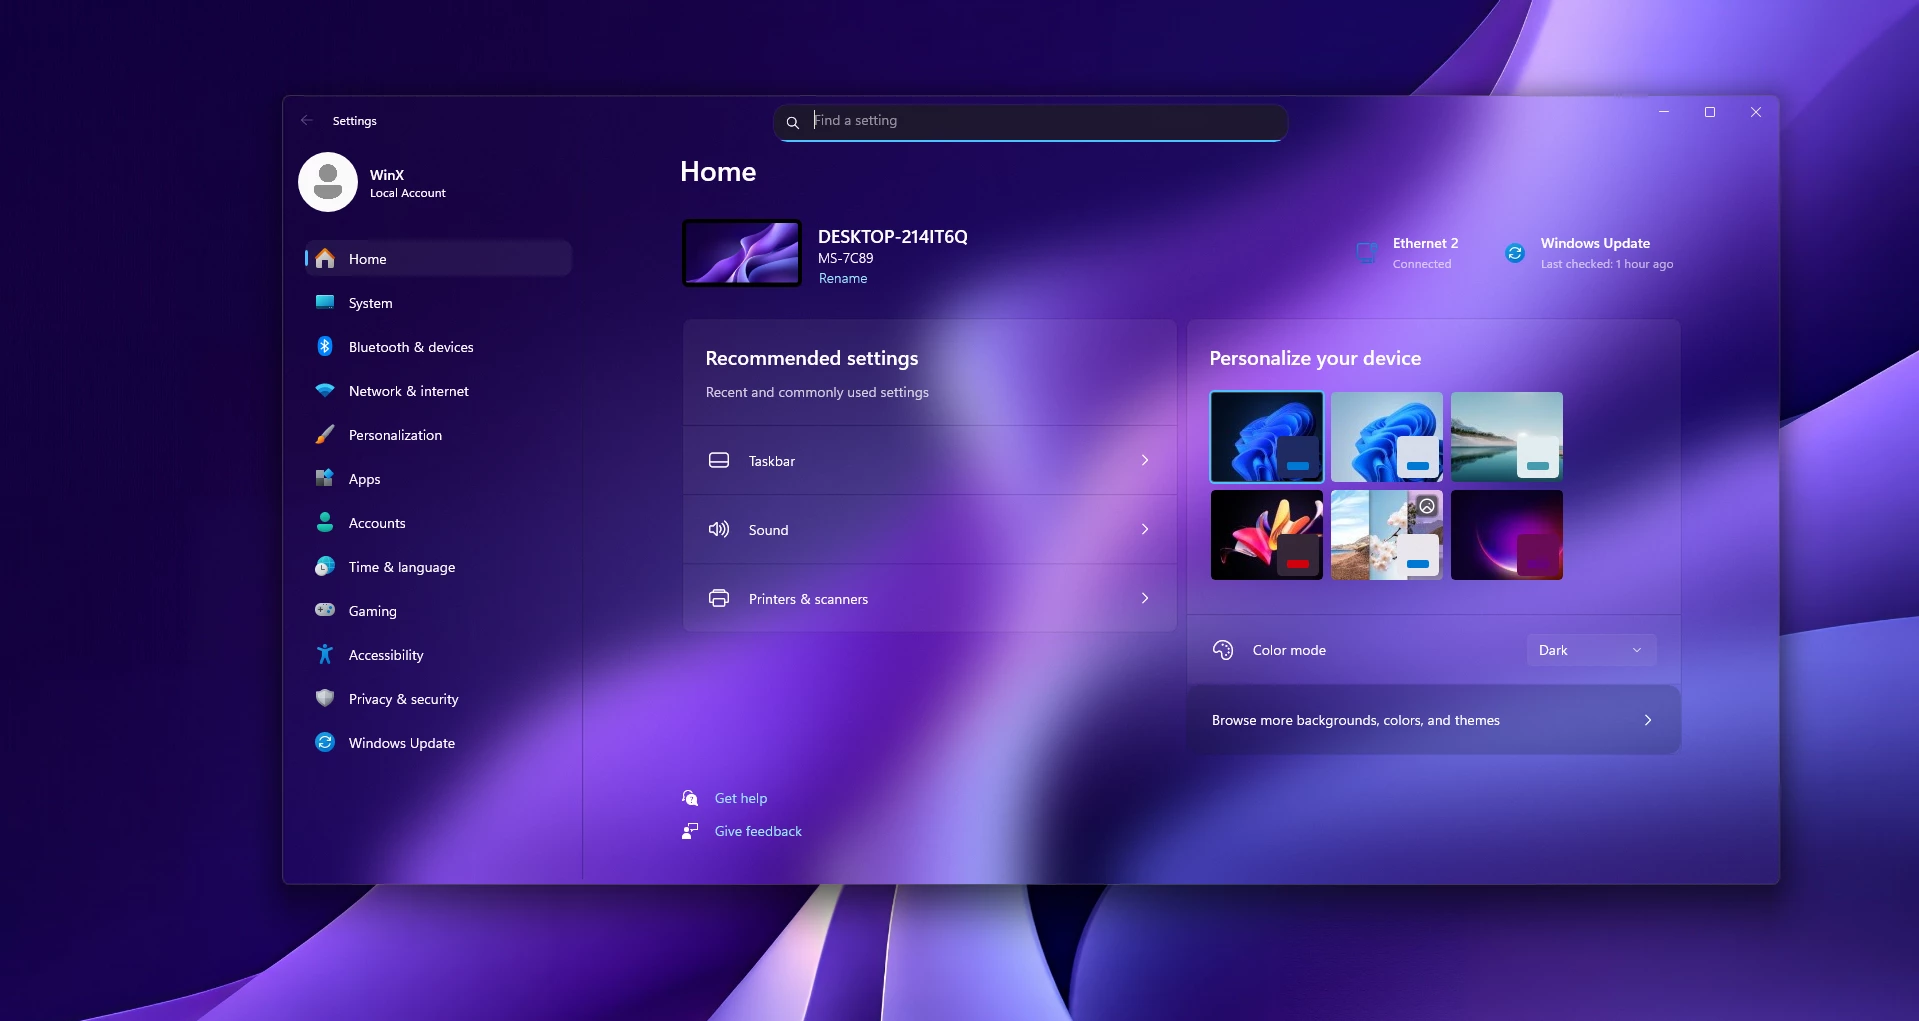Select Personalization in sidebar

[x=438, y=435]
